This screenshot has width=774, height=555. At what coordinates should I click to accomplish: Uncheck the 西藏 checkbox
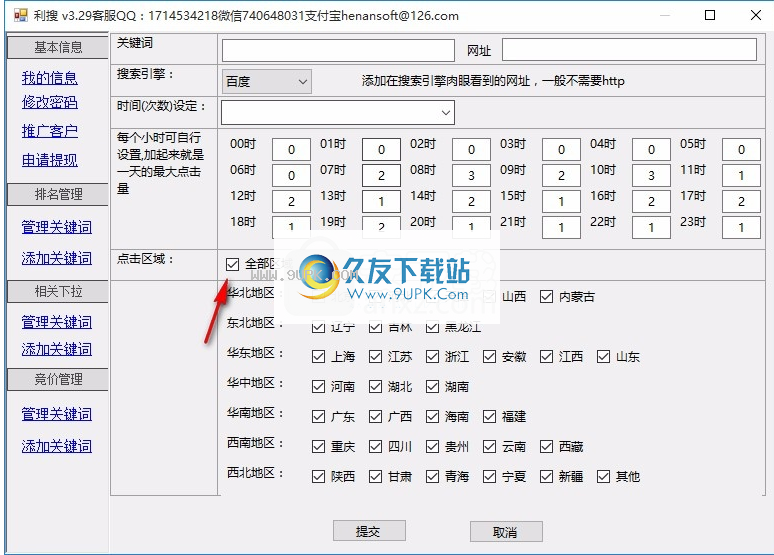tap(546, 447)
